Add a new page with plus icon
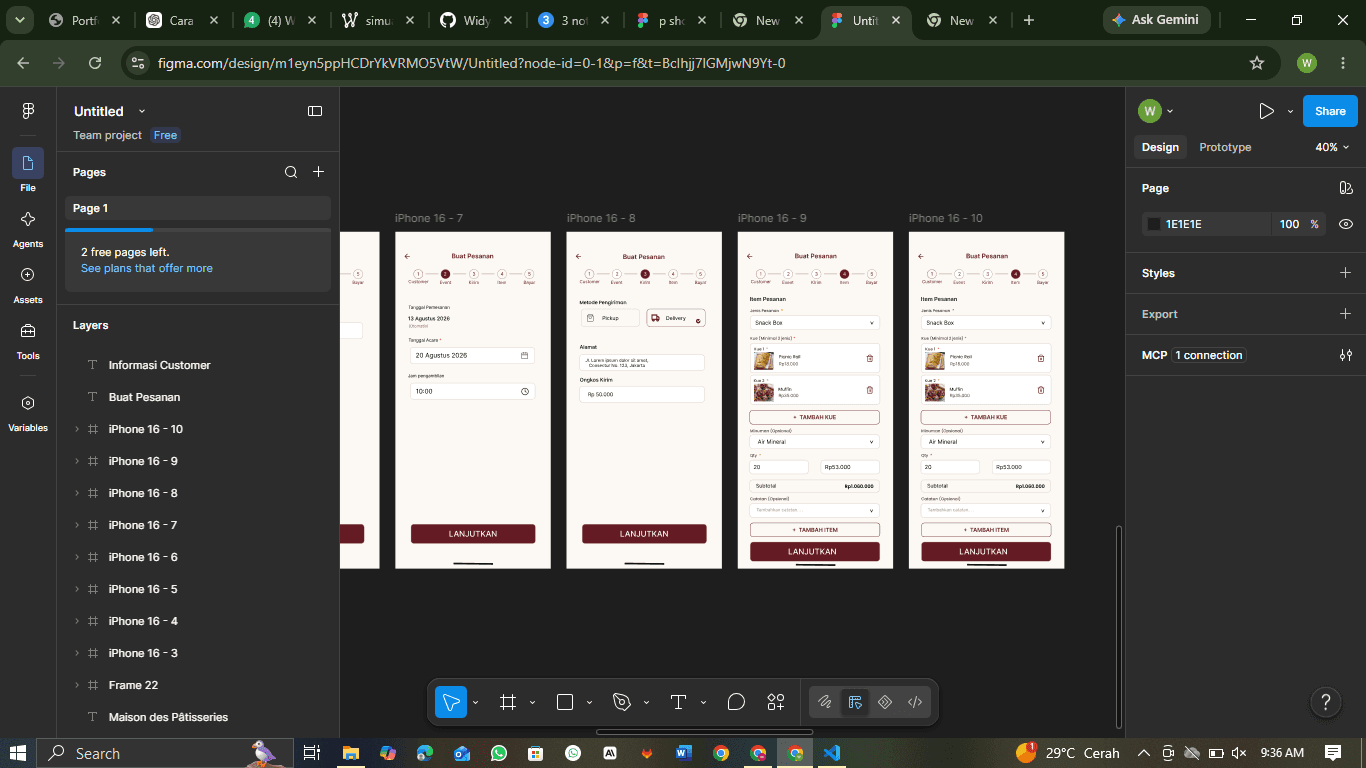Image resolution: width=1366 pixels, height=768 pixels. coord(319,172)
